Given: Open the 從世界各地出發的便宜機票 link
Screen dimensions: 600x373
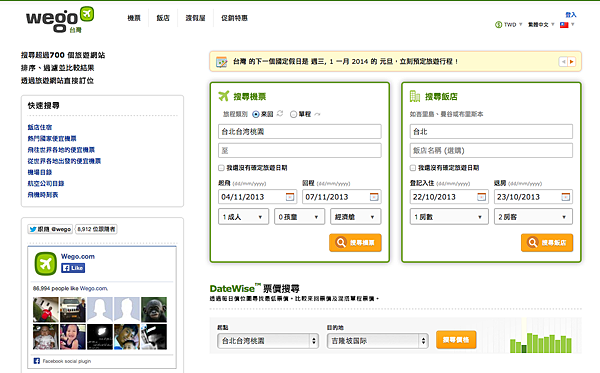Looking at the screenshot, I should click(x=64, y=161).
